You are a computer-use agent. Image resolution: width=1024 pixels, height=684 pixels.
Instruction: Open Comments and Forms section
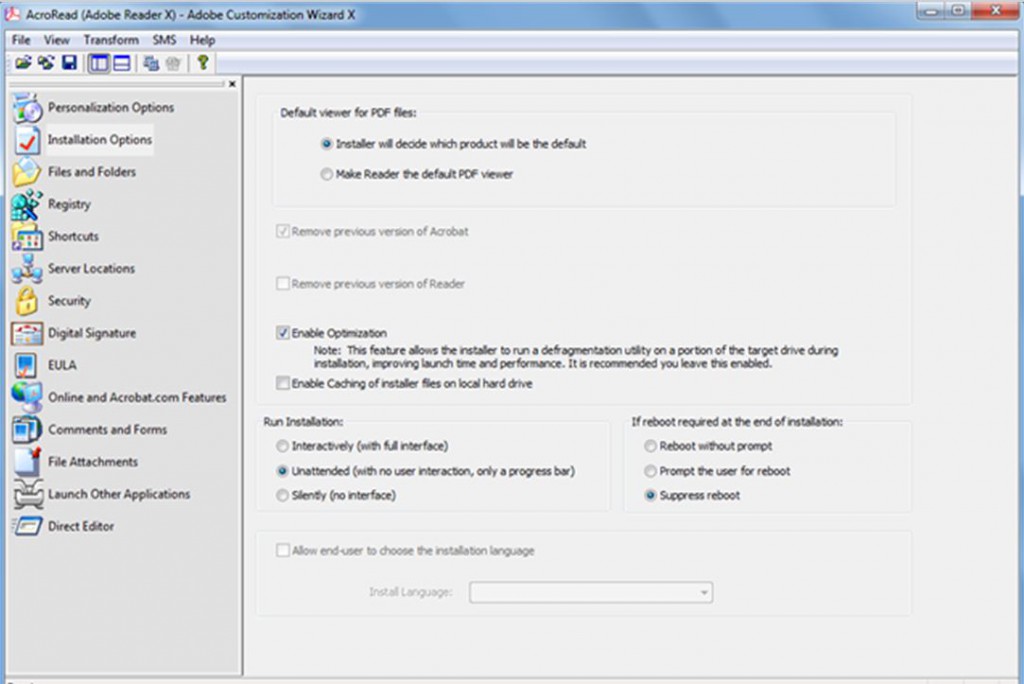coord(107,430)
